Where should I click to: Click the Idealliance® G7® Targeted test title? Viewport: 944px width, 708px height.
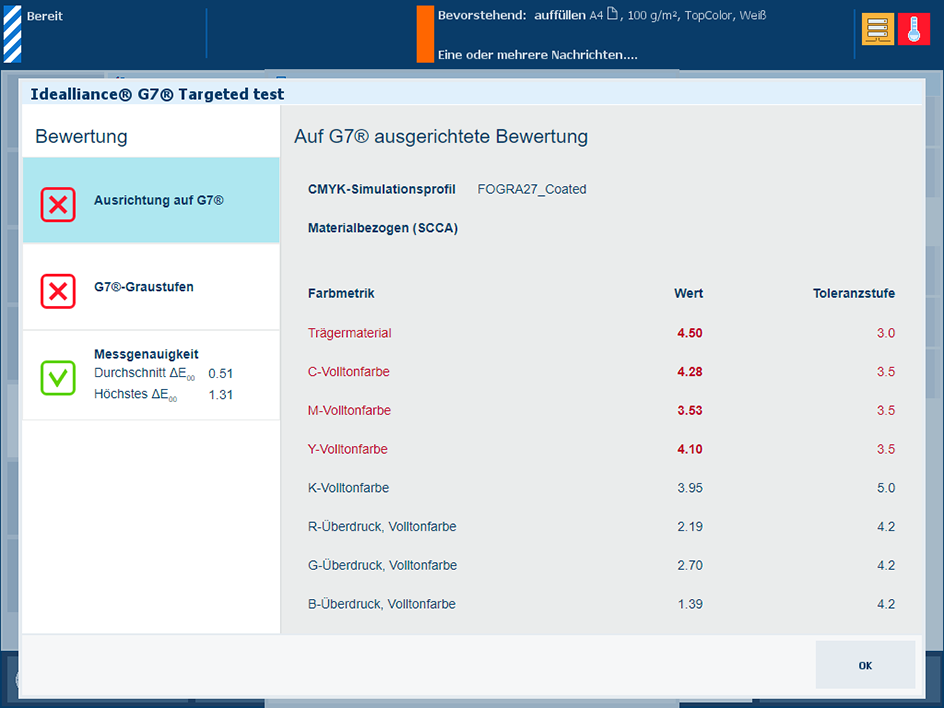(157, 94)
